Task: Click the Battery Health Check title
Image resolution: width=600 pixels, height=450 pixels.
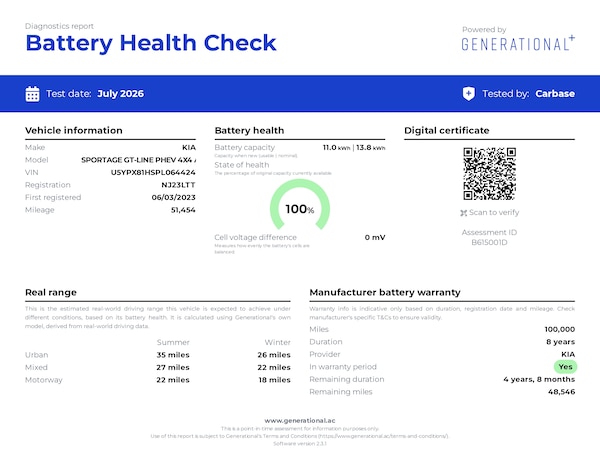Action: point(151,43)
